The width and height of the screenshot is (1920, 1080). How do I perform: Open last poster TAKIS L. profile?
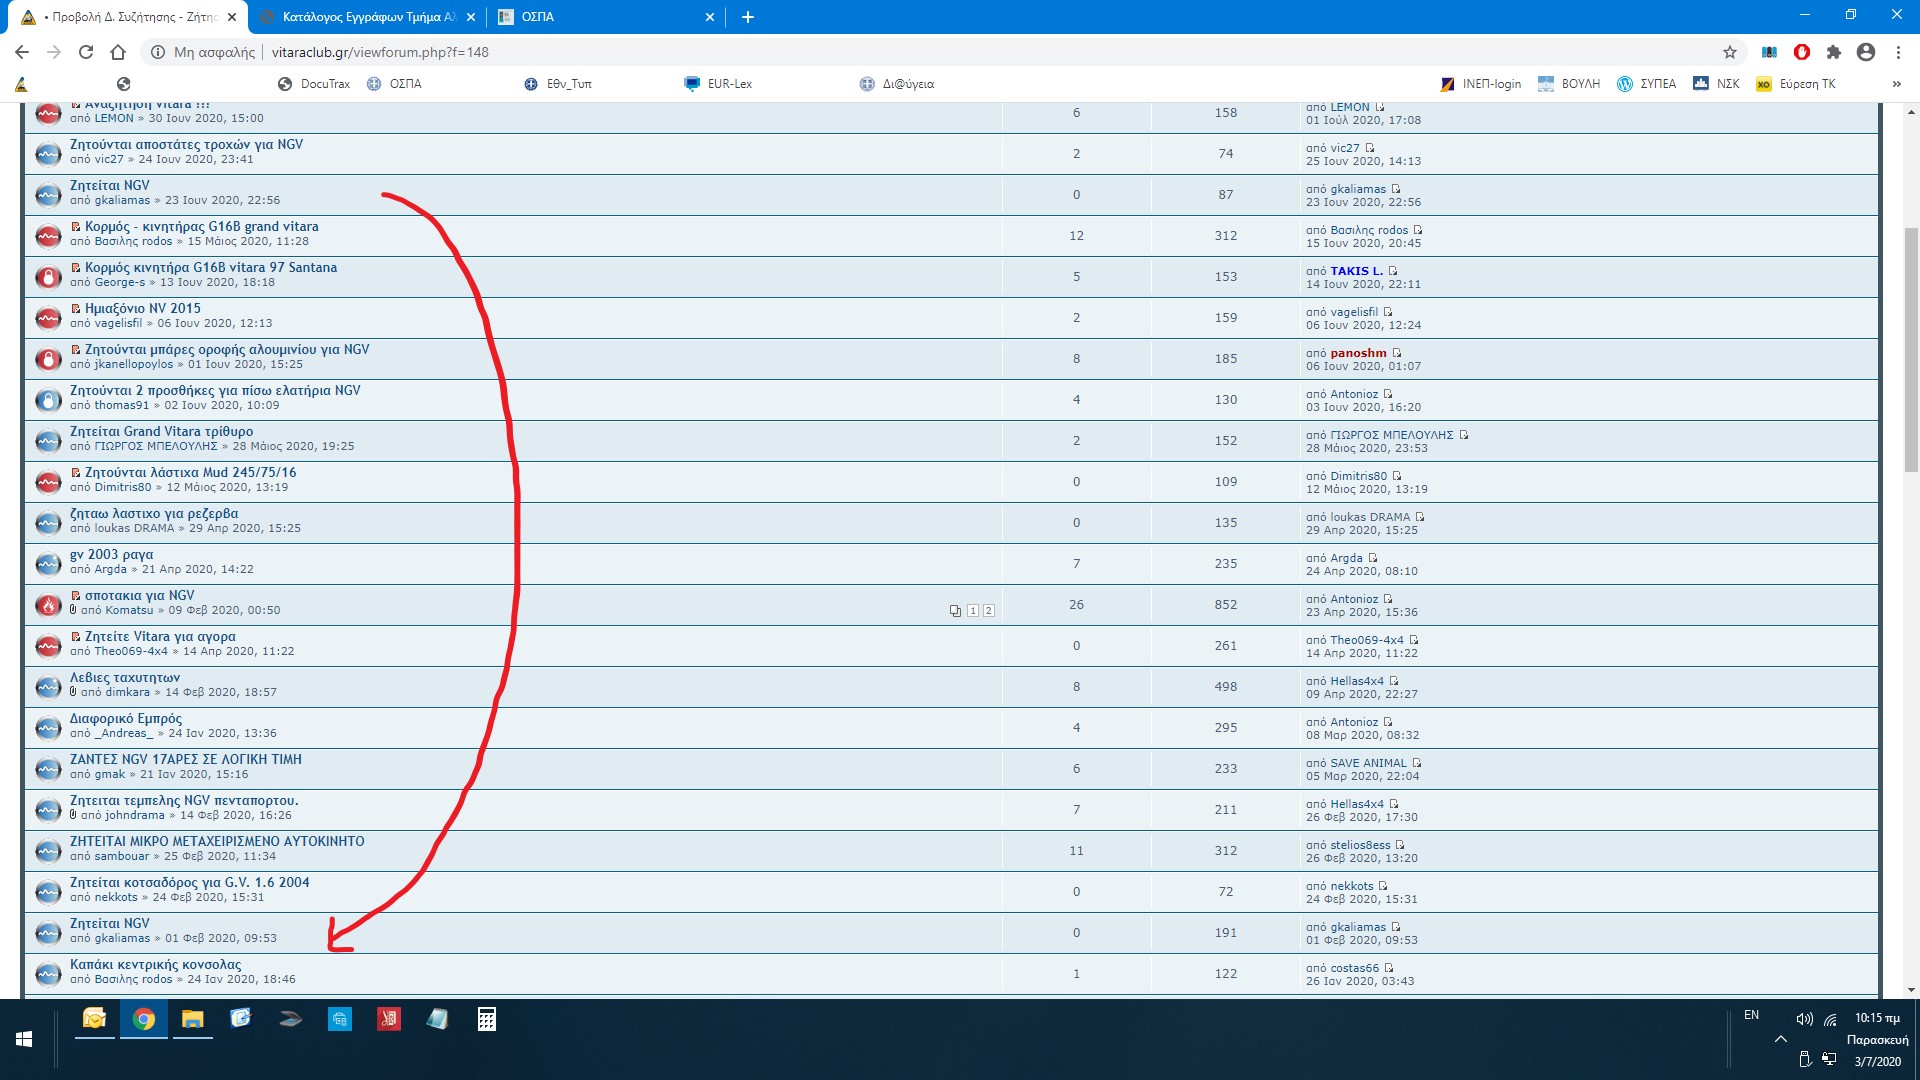pos(1356,271)
